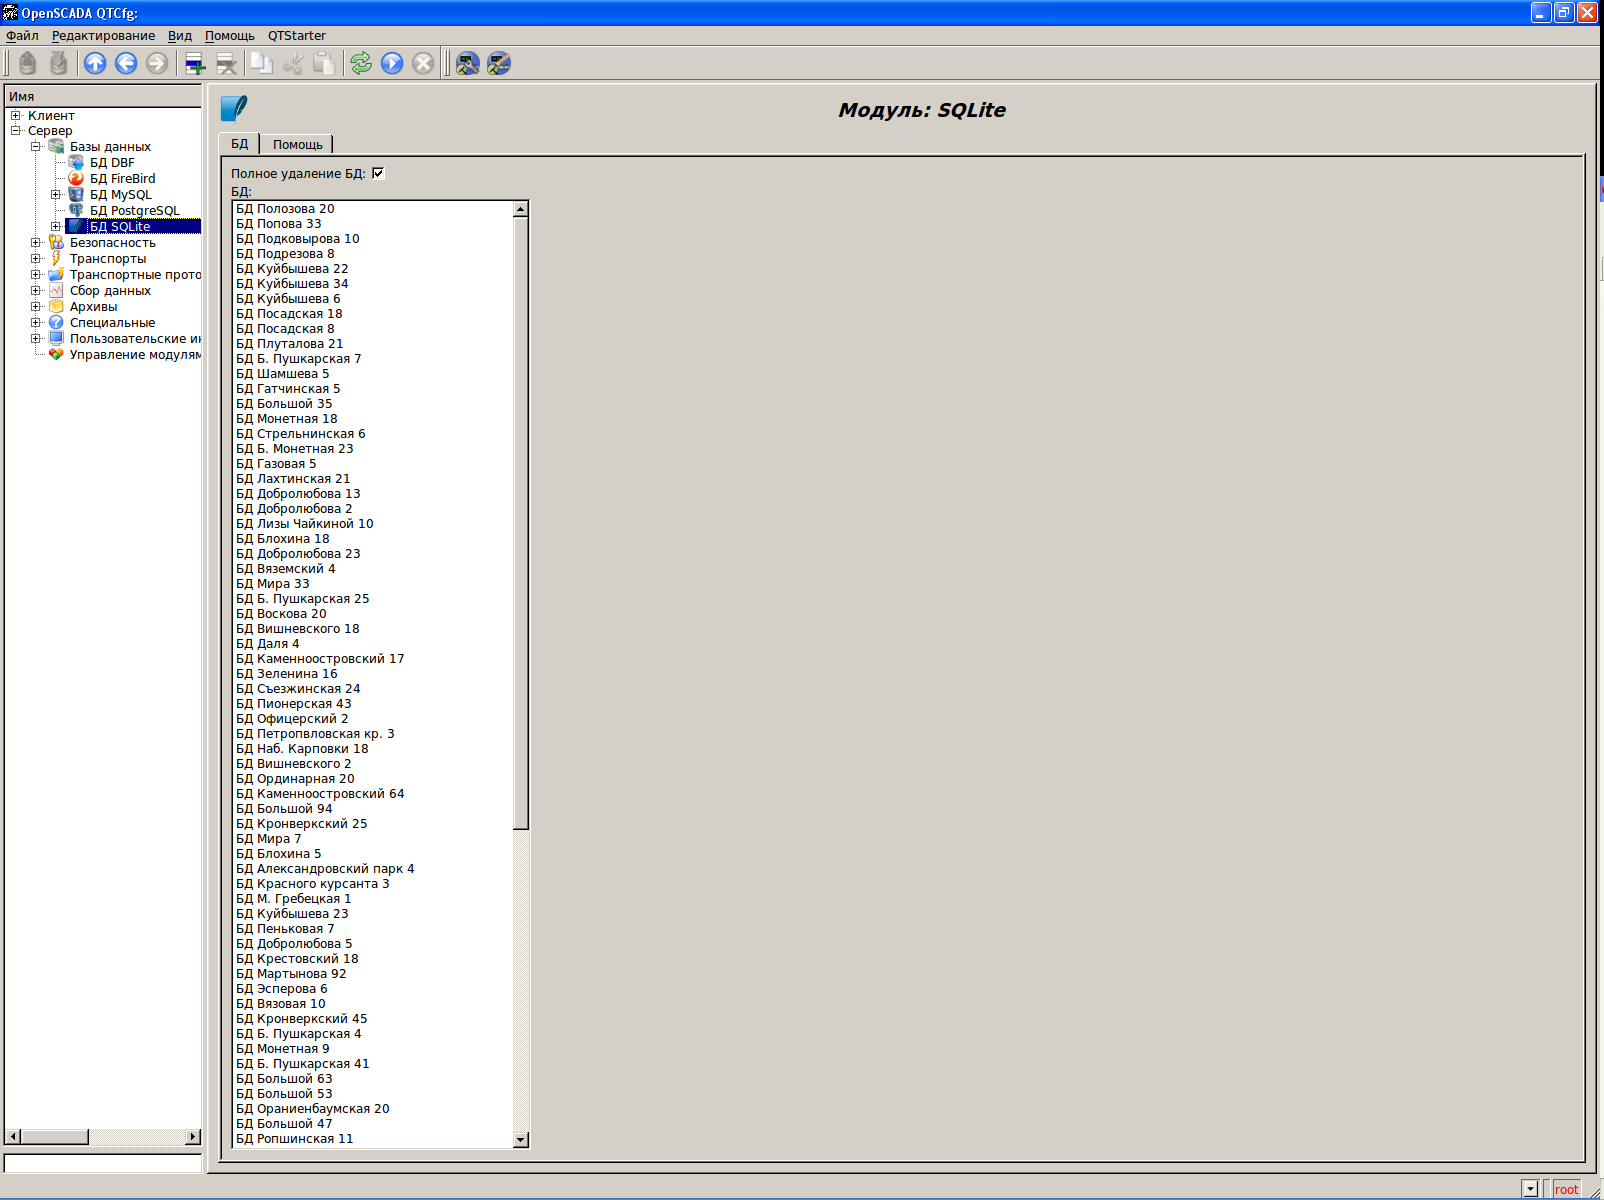This screenshot has width=1604, height=1200.
Task: Open the 'Файл' menu
Action: (x=22, y=36)
